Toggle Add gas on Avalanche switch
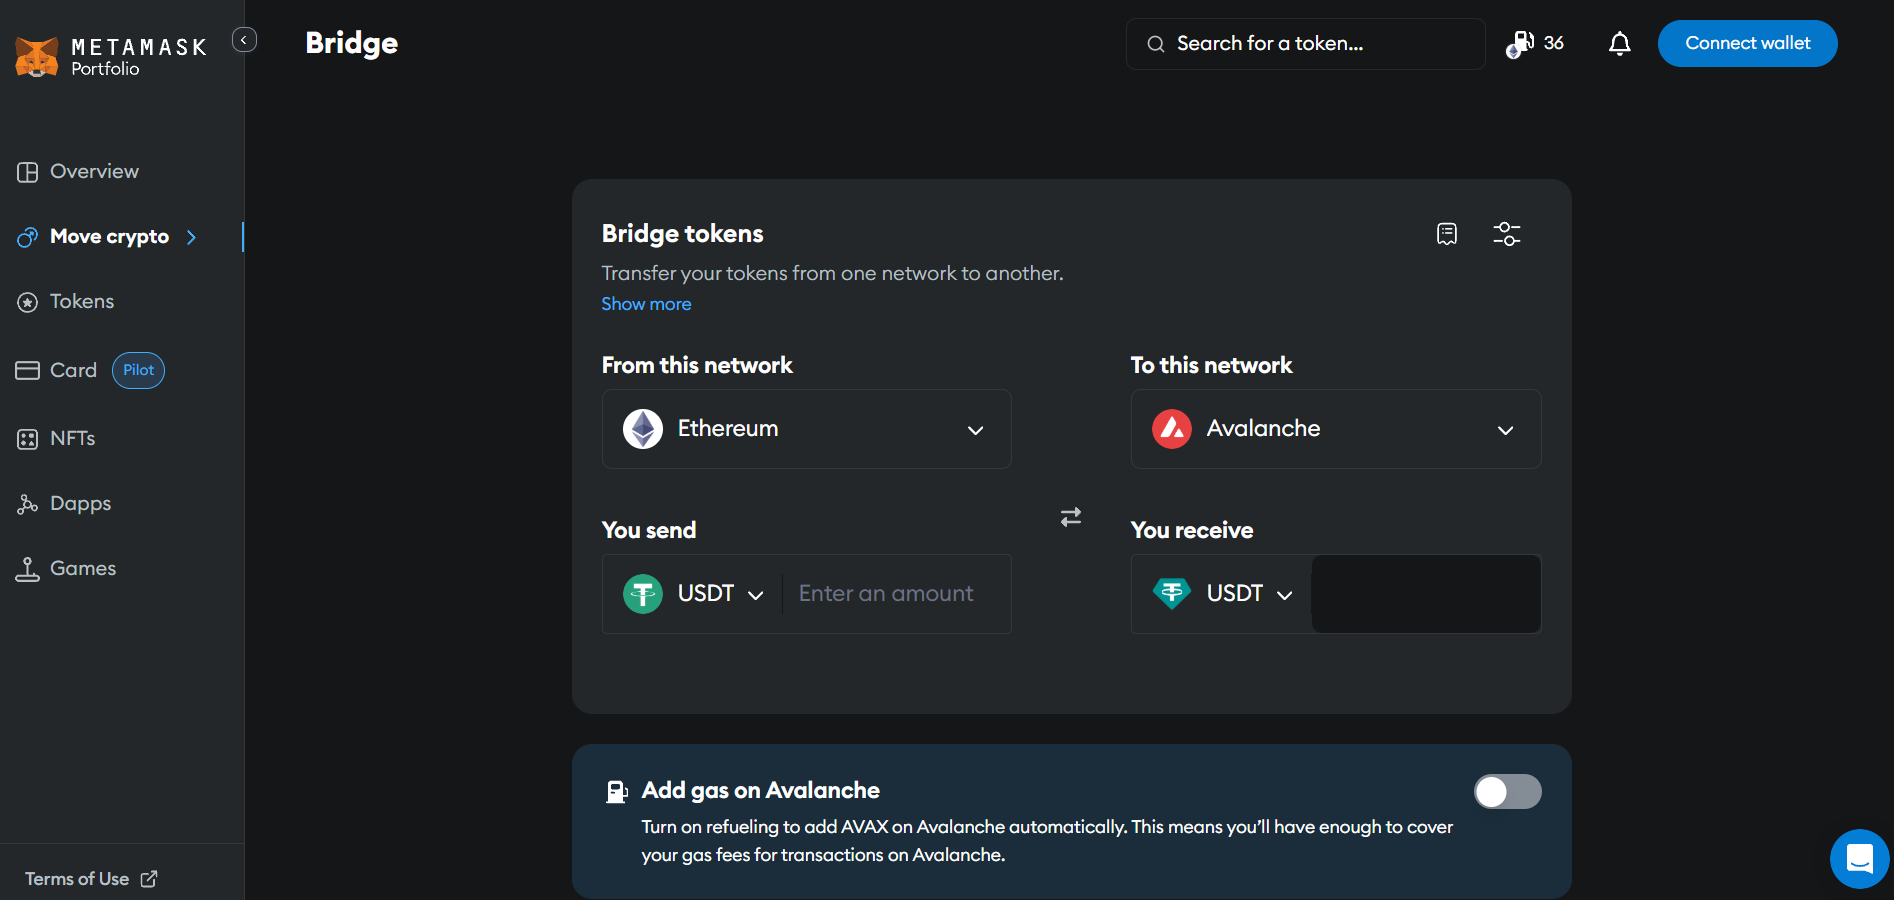This screenshot has height=900, width=1894. 1508,792
